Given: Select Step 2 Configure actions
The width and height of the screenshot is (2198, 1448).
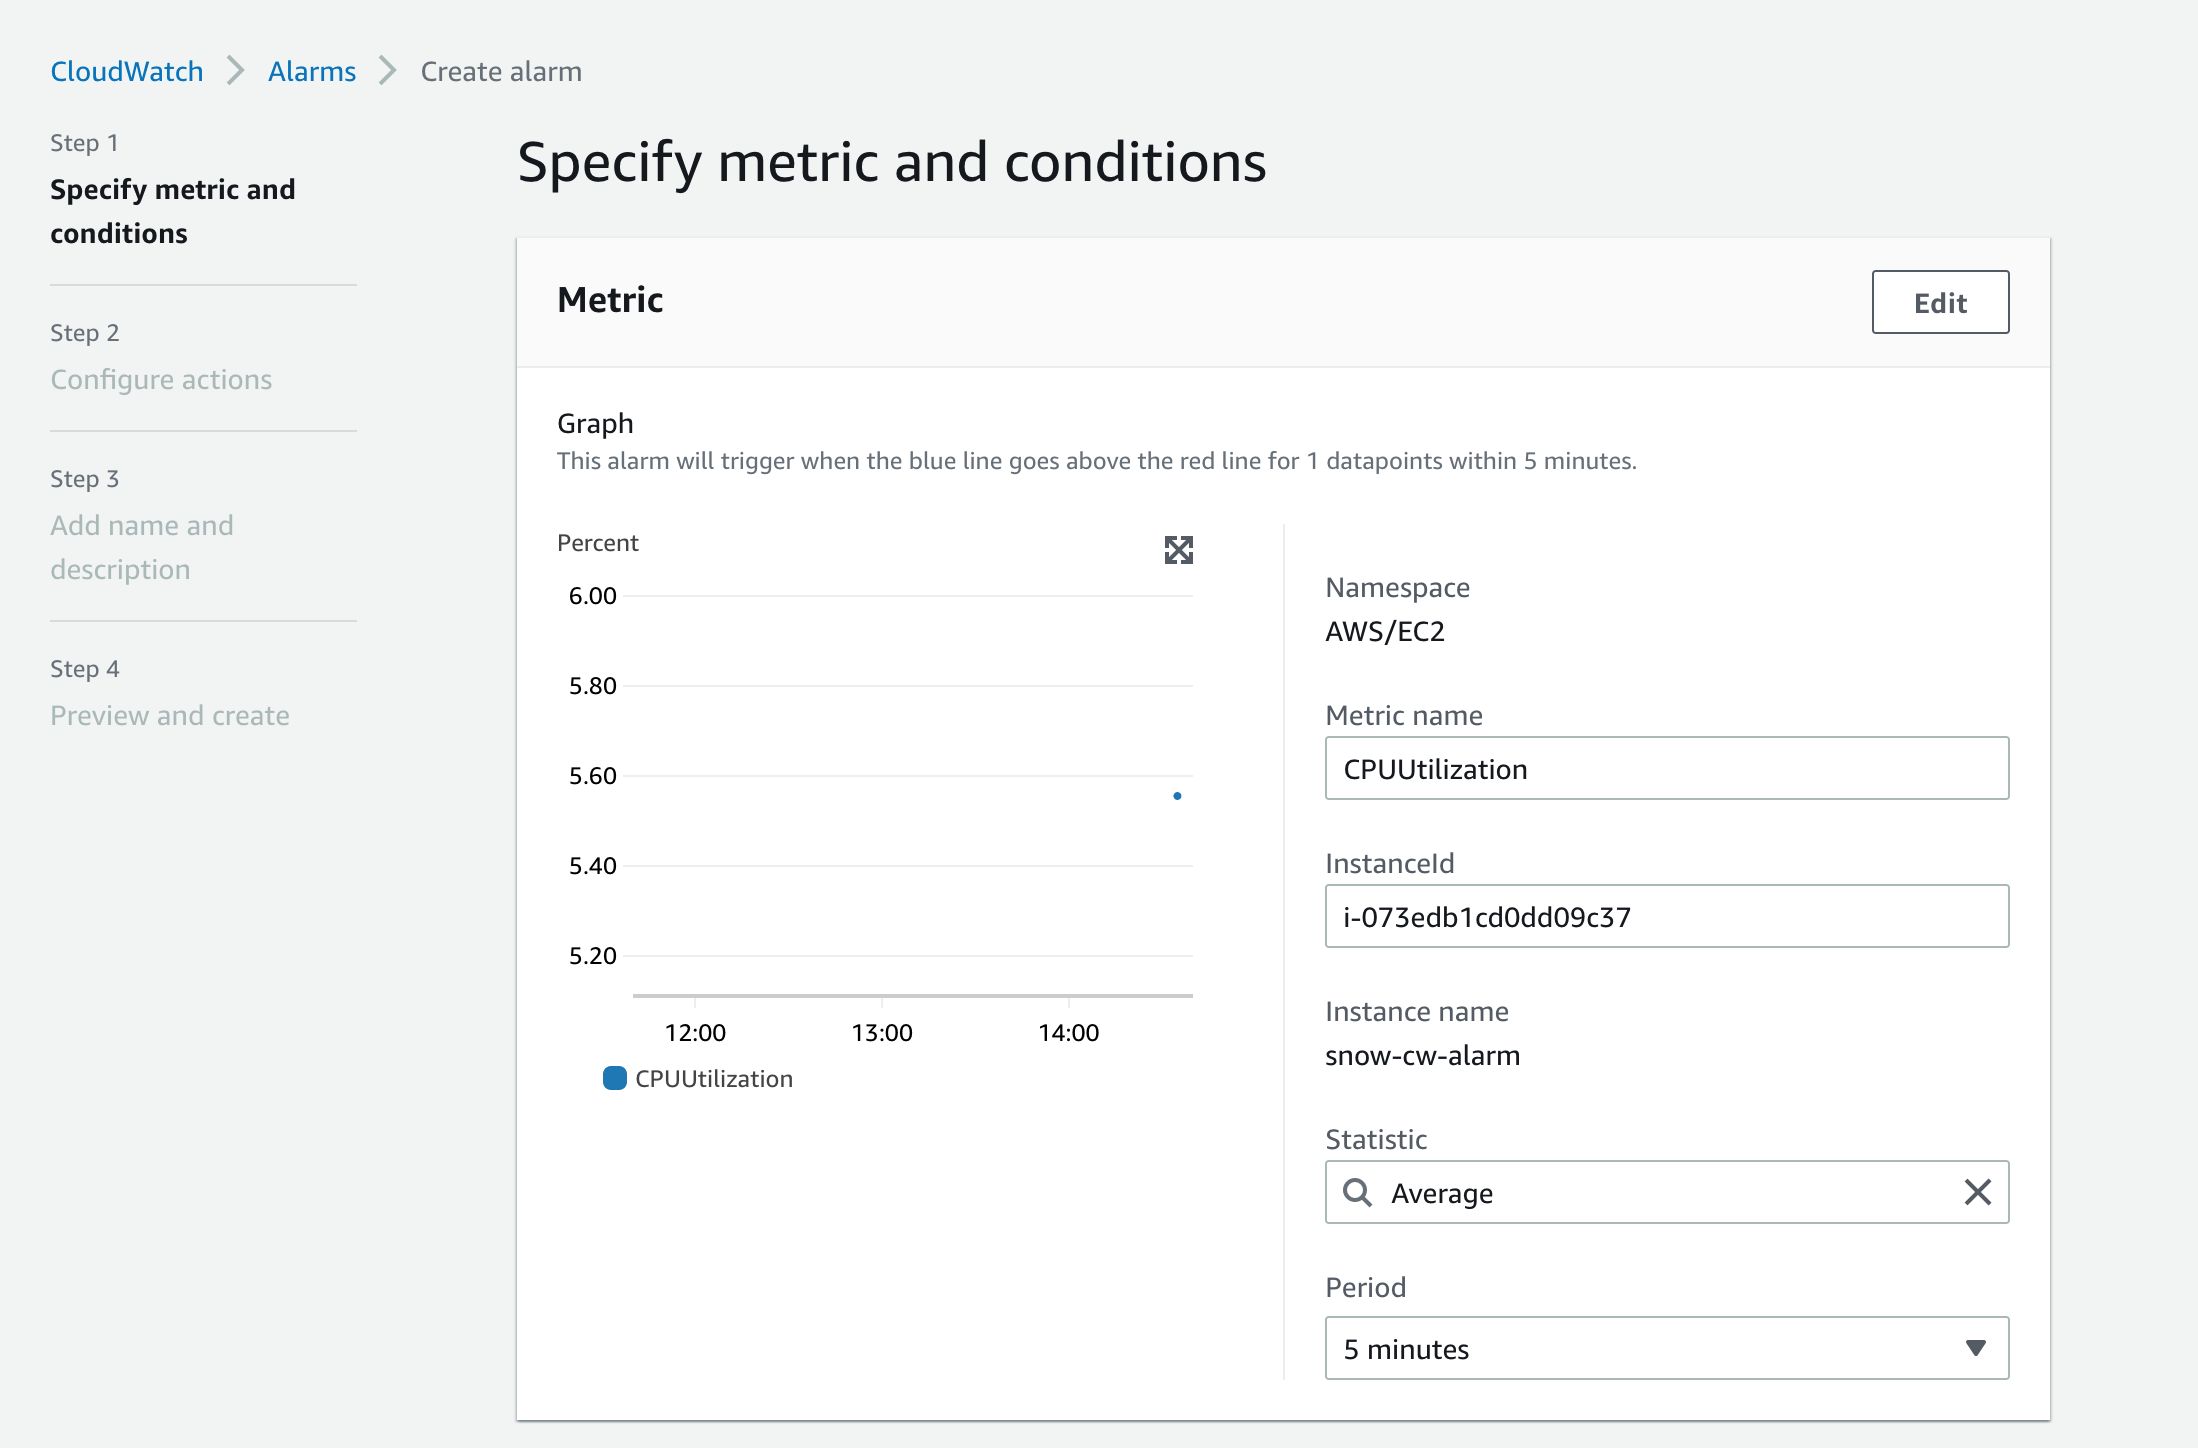Looking at the screenshot, I should (161, 379).
